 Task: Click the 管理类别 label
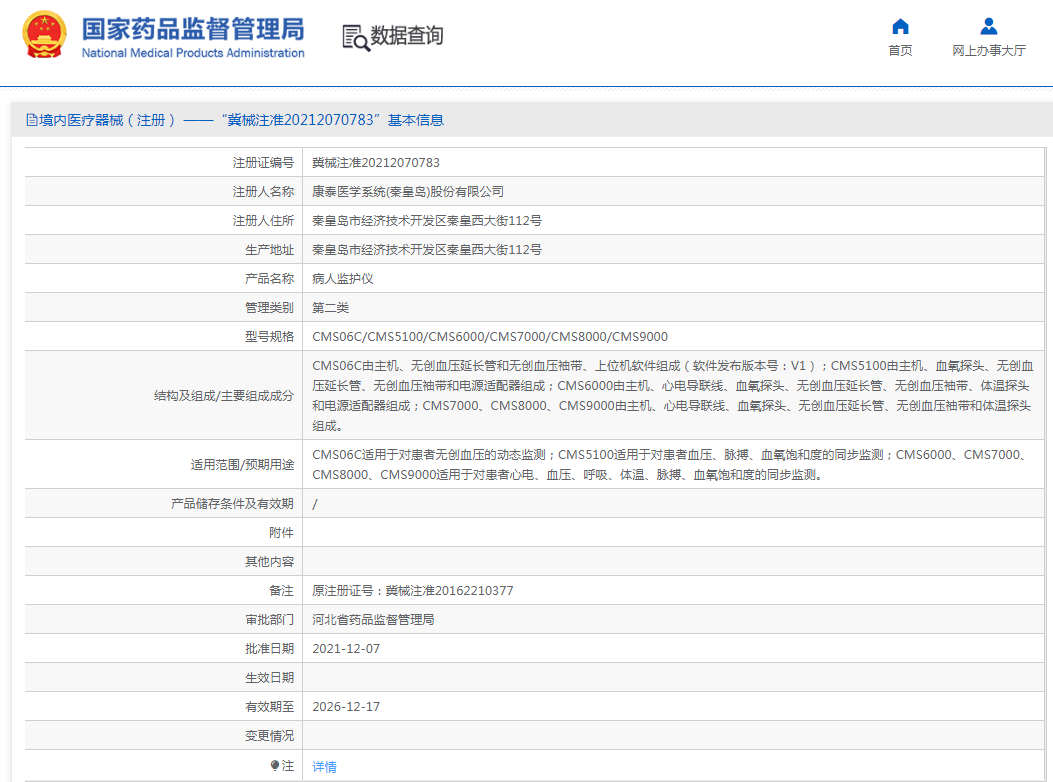coord(269,308)
